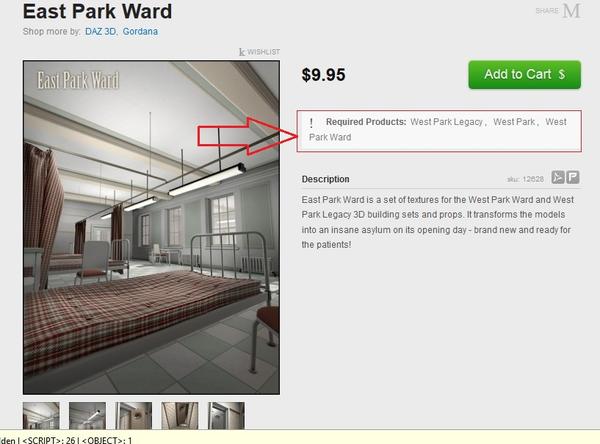Open West Park Legacy required product

tap(446, 122)
